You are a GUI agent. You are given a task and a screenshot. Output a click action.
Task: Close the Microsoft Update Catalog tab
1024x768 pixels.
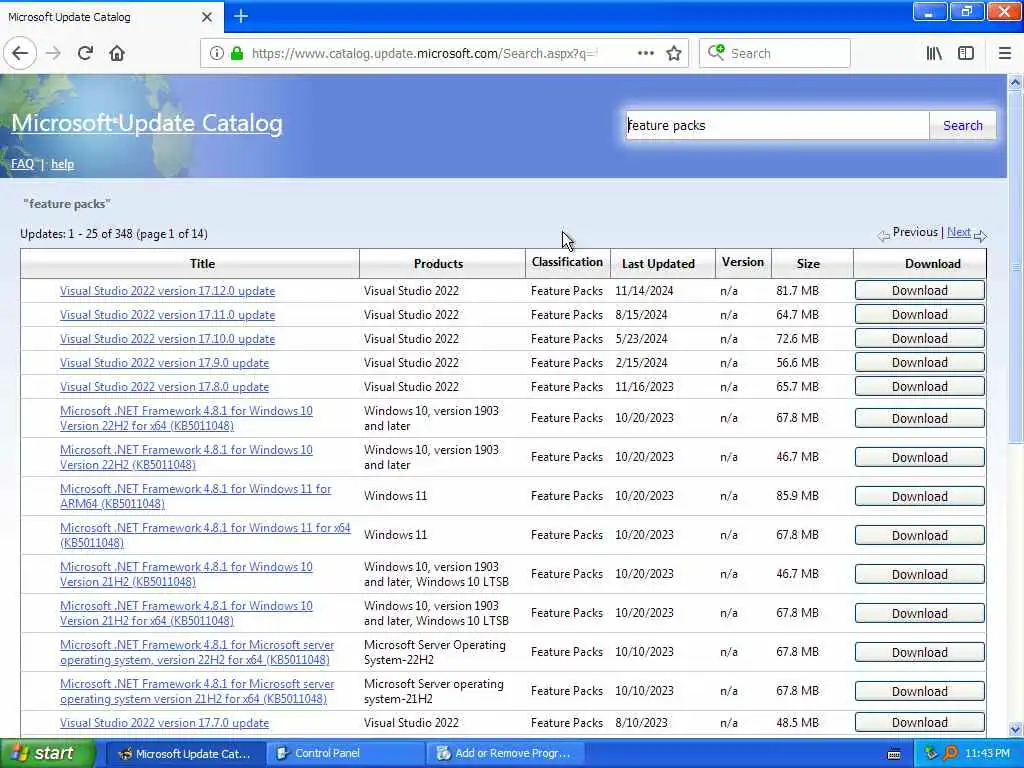coord(206,17)
